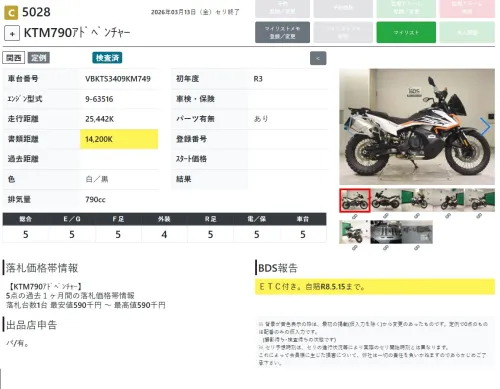Image resolution: width=500 pixels, height=389 pixels.
Task: Click the マイリスト green button
Action: point(406,32)
